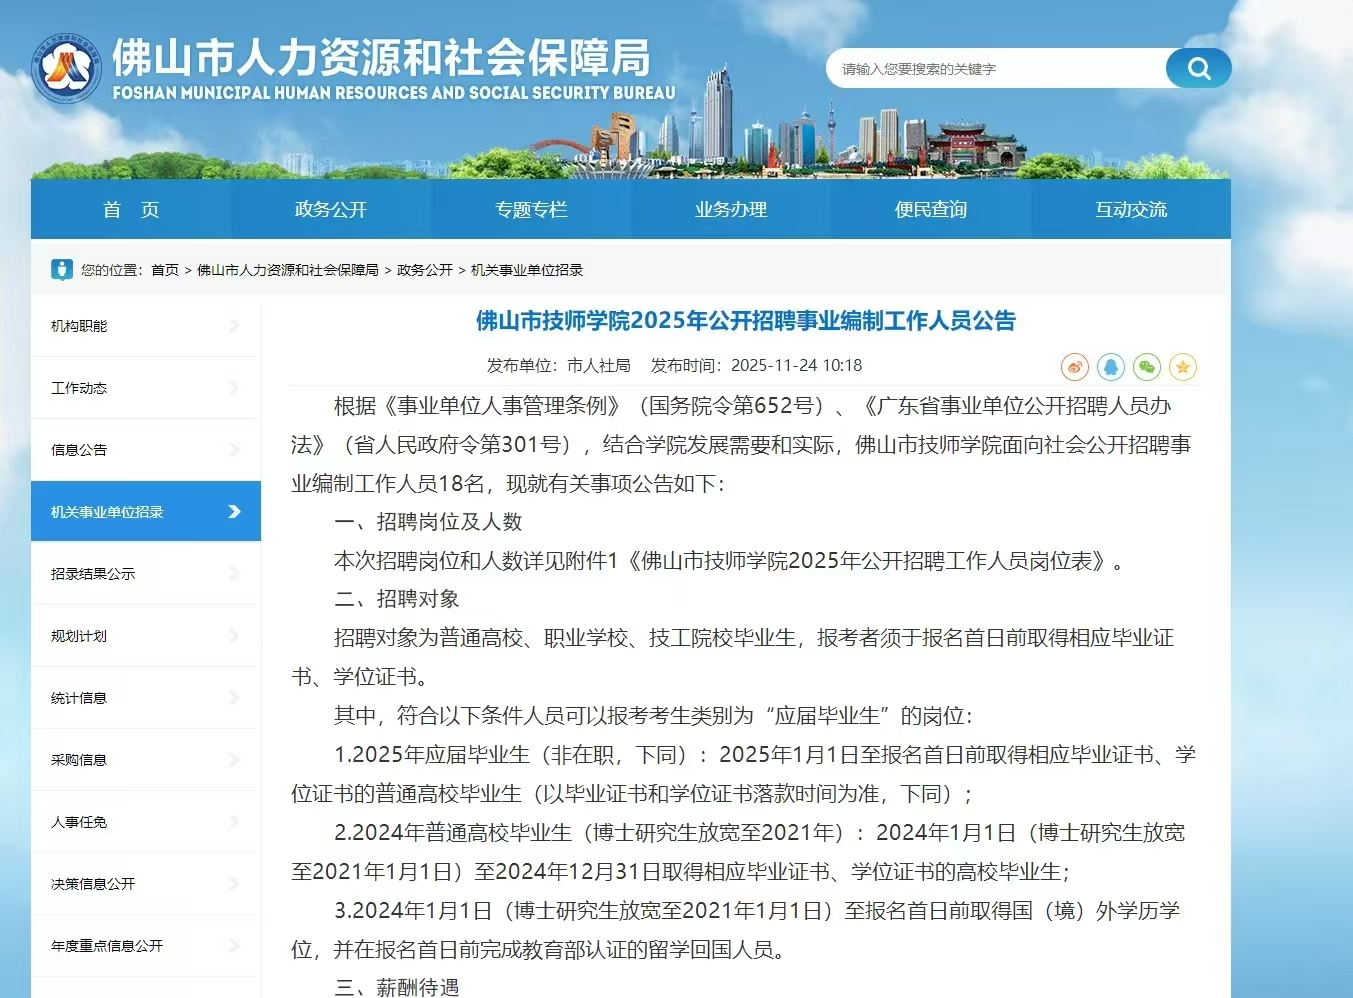Image resolution: width=1353 pixels, height=998 pixels.
Task: Open the 业务办理 menu
Action: click(x=730, y=209)
